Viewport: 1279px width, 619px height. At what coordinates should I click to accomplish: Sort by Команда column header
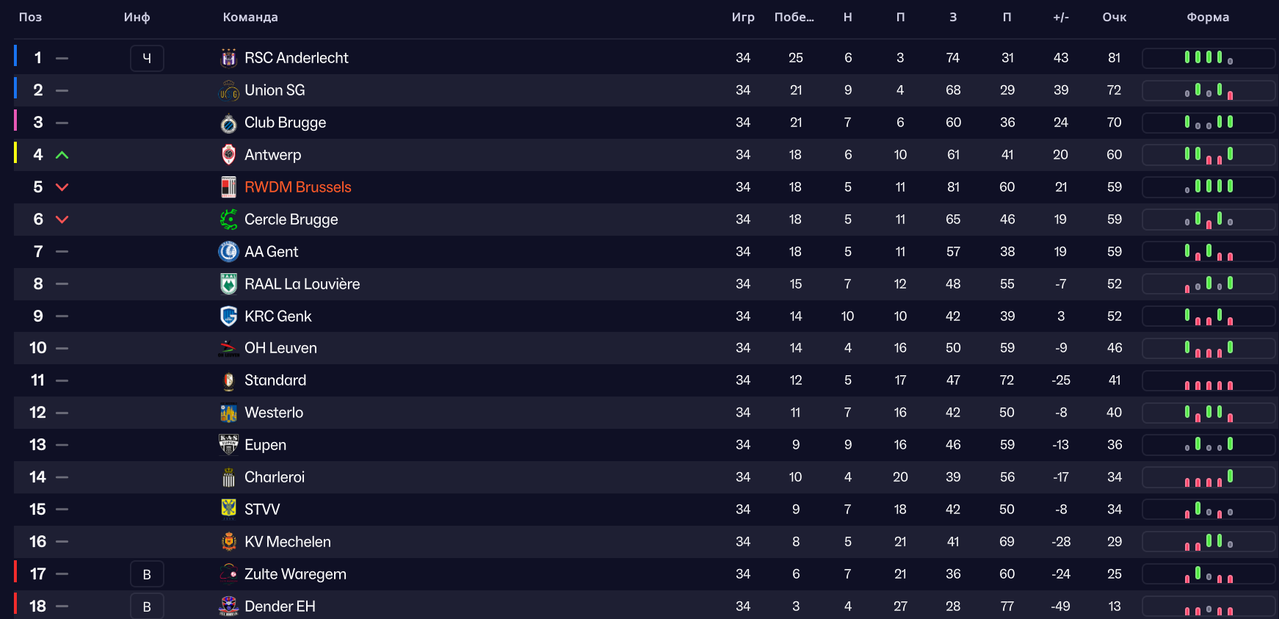pos(250,17)
